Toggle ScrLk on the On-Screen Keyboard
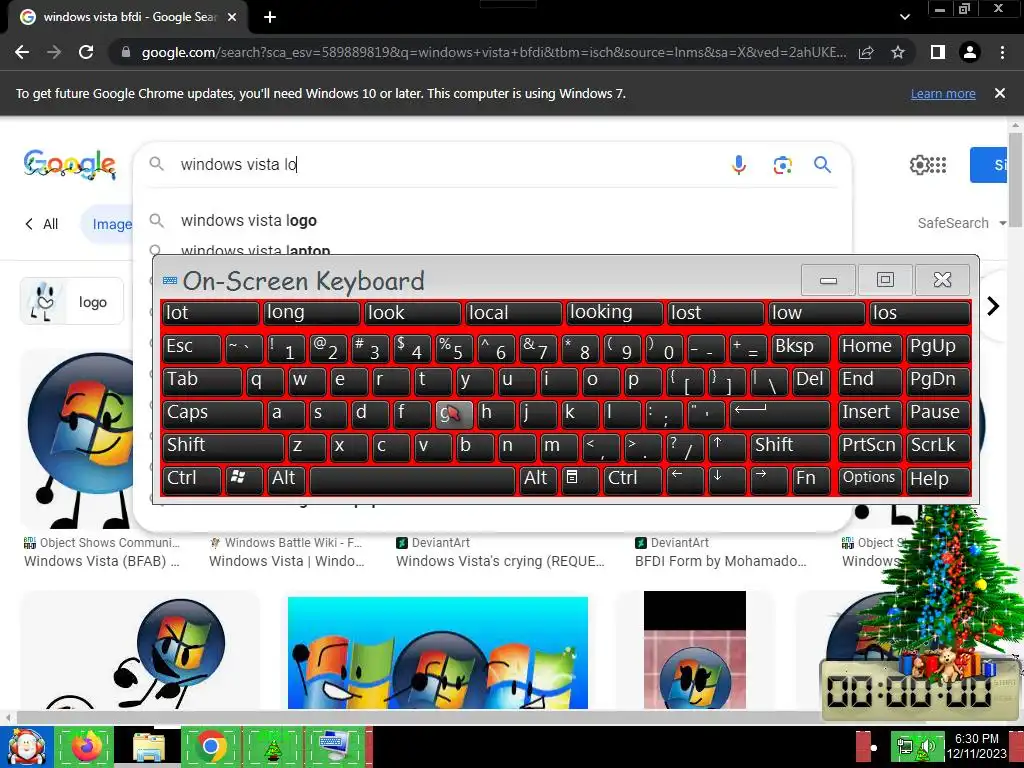1024x768 pixels. (x=938, y=446)
